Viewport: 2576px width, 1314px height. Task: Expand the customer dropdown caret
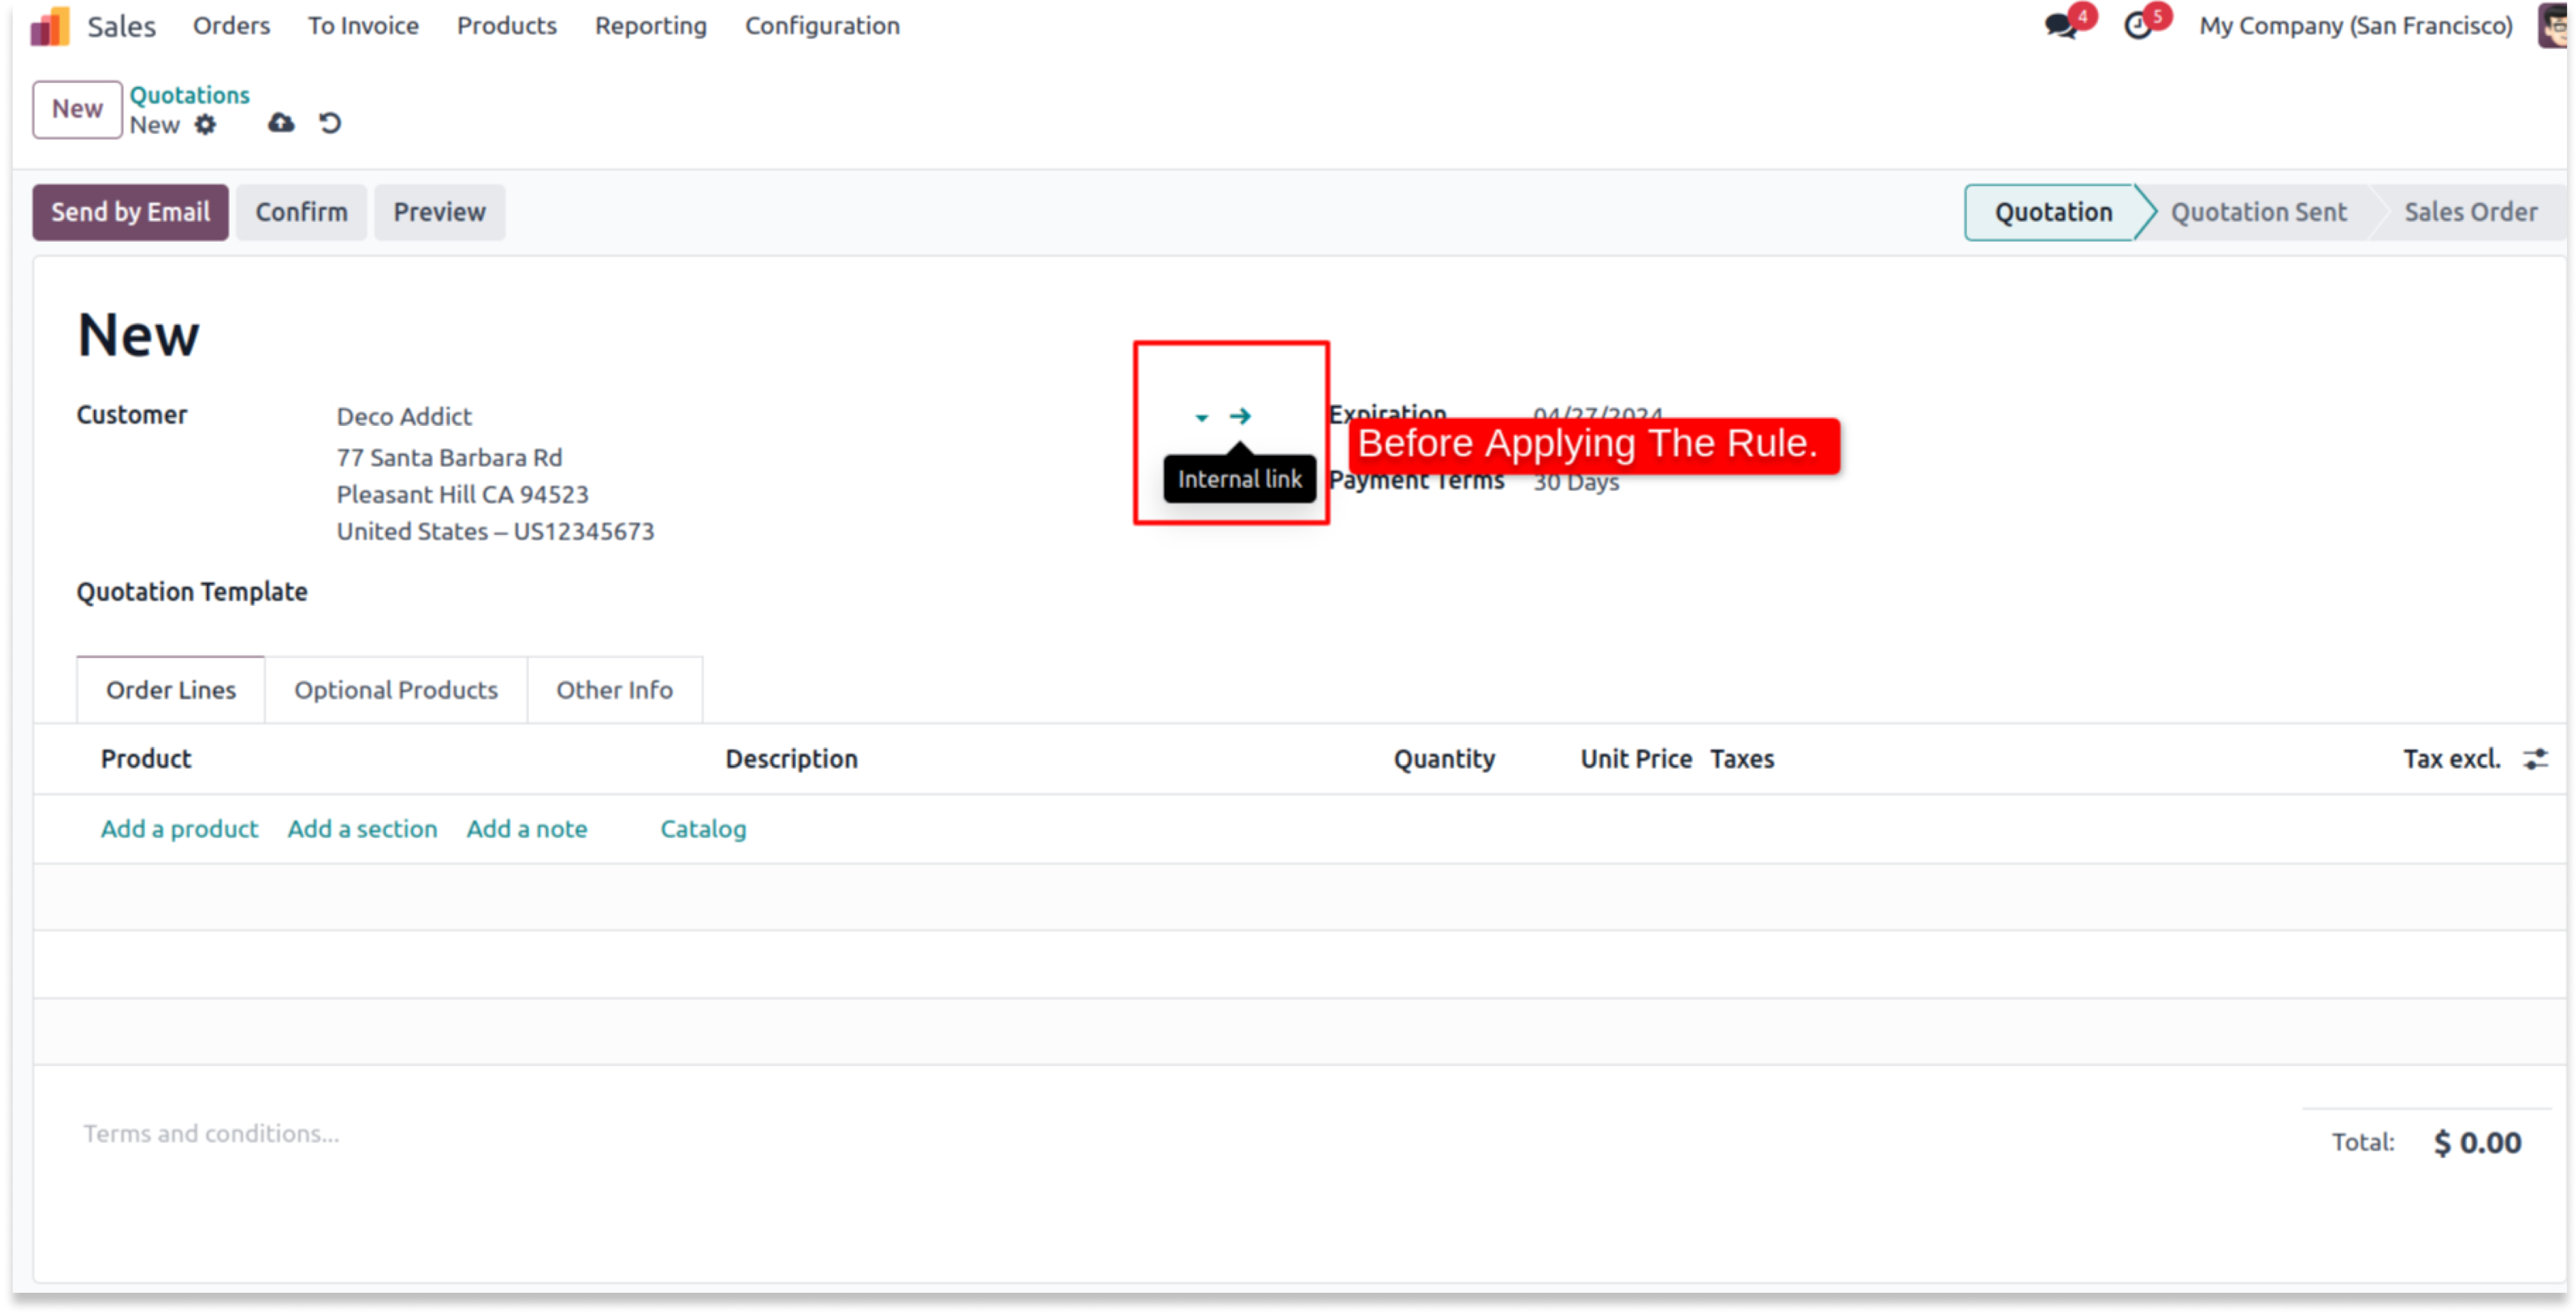1202,417
